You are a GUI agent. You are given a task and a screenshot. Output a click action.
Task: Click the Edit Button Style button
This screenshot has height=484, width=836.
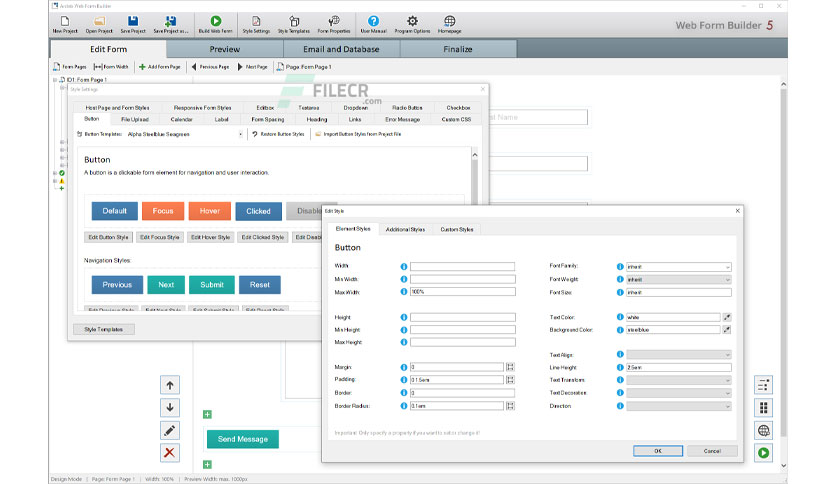108,237
